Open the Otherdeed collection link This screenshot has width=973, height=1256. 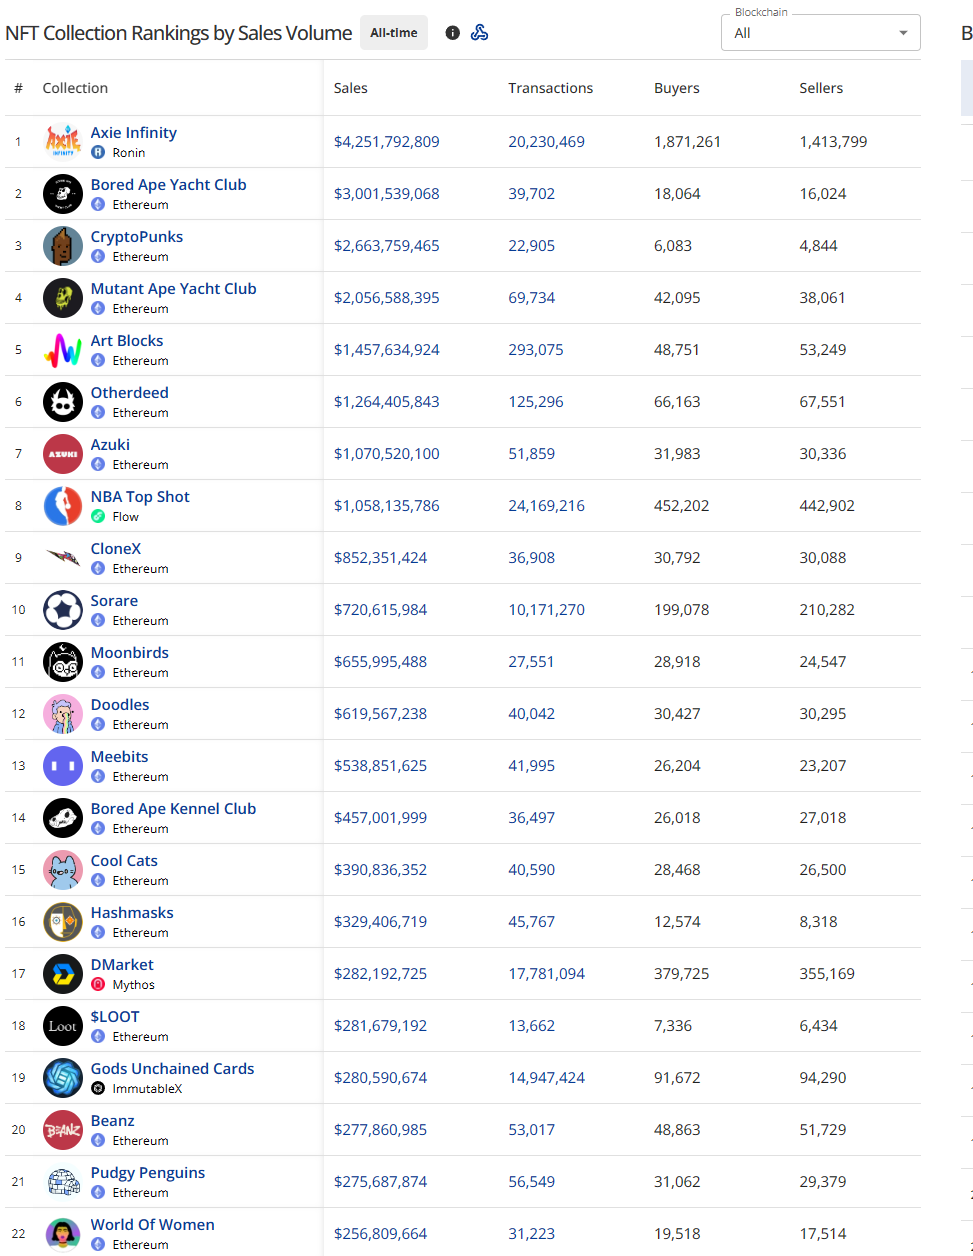[130, 393]
